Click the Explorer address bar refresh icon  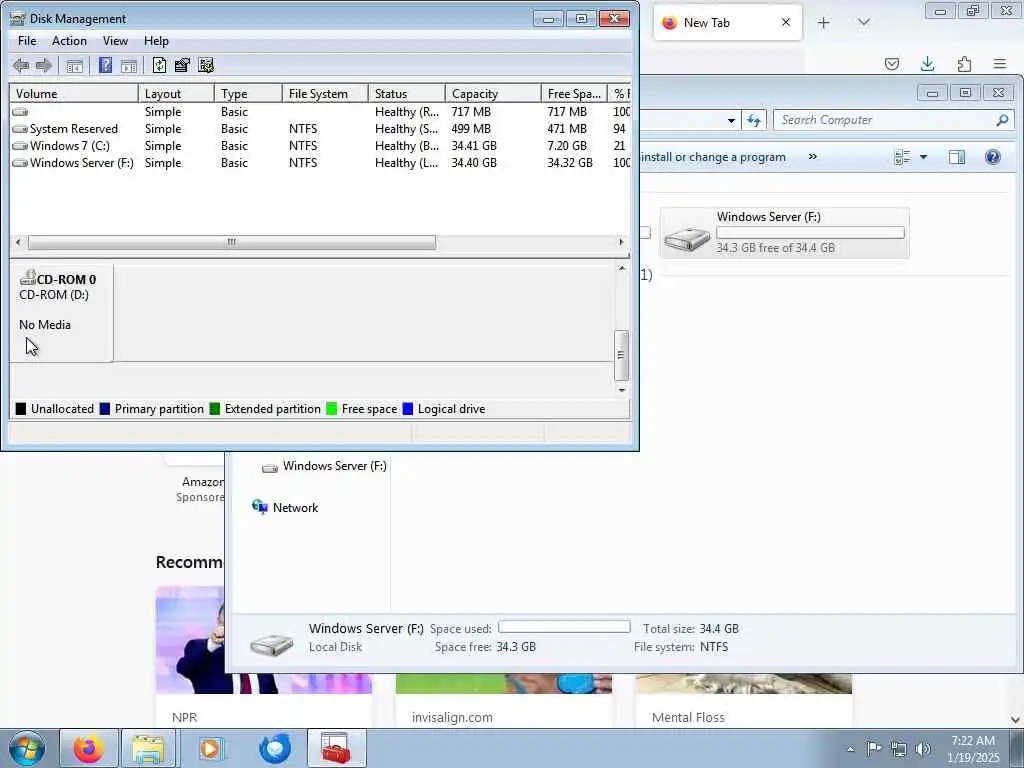(x=754, y=120)
